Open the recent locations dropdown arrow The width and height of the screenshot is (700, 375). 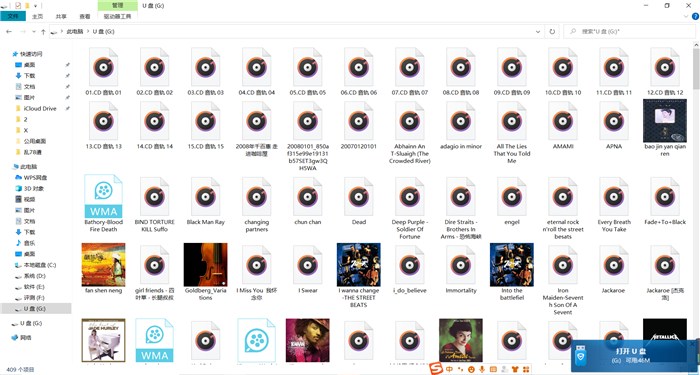(34, 32)
